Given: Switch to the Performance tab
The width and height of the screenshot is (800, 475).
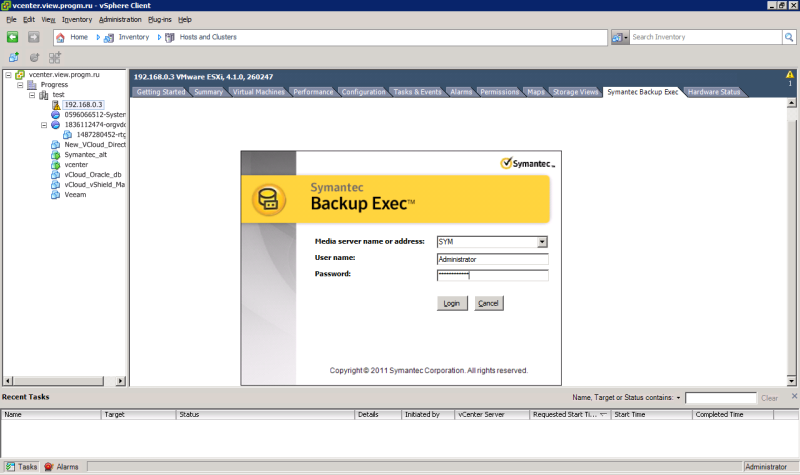Looking at the screenshot, I should click(x=313, y=92).
